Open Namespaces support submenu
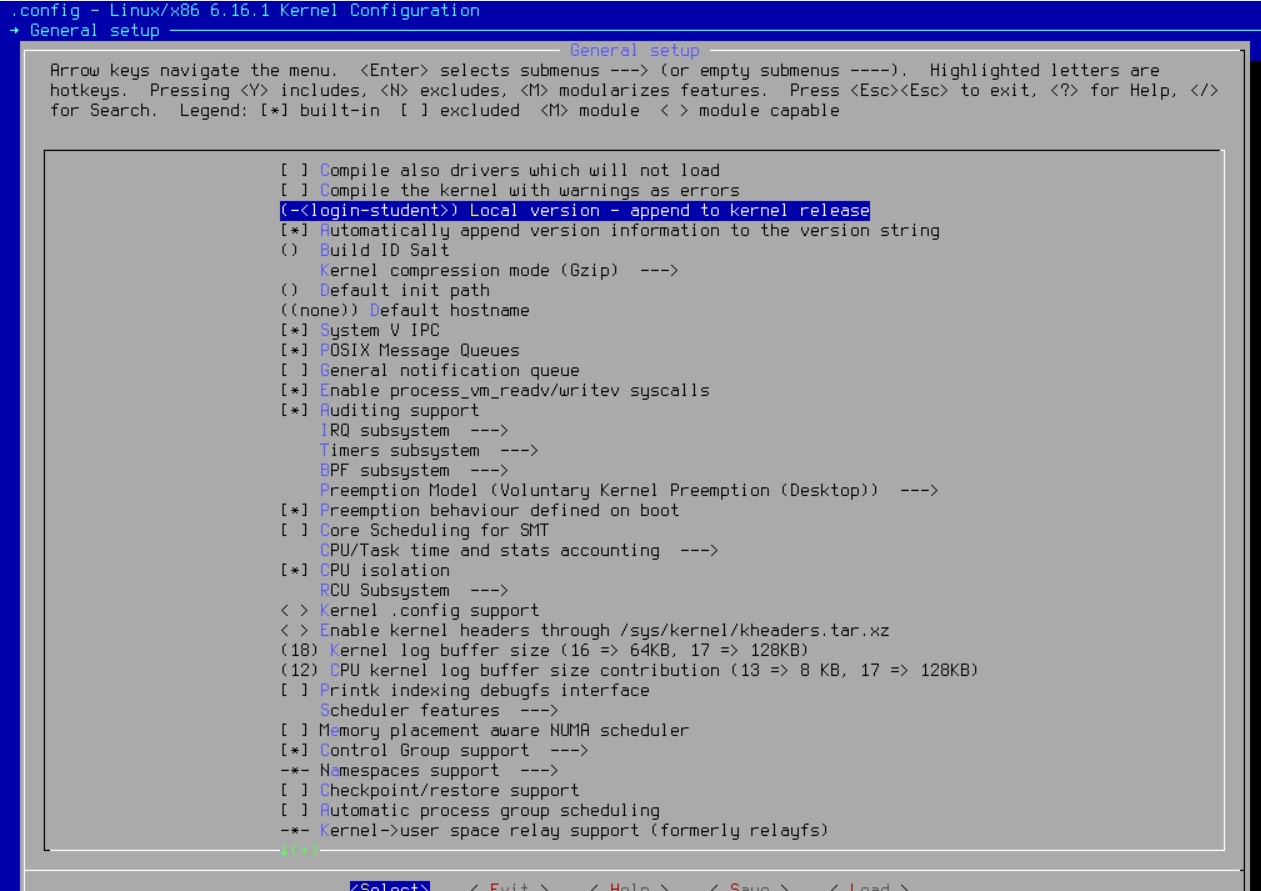1261x891 pixels. [420, 770]
